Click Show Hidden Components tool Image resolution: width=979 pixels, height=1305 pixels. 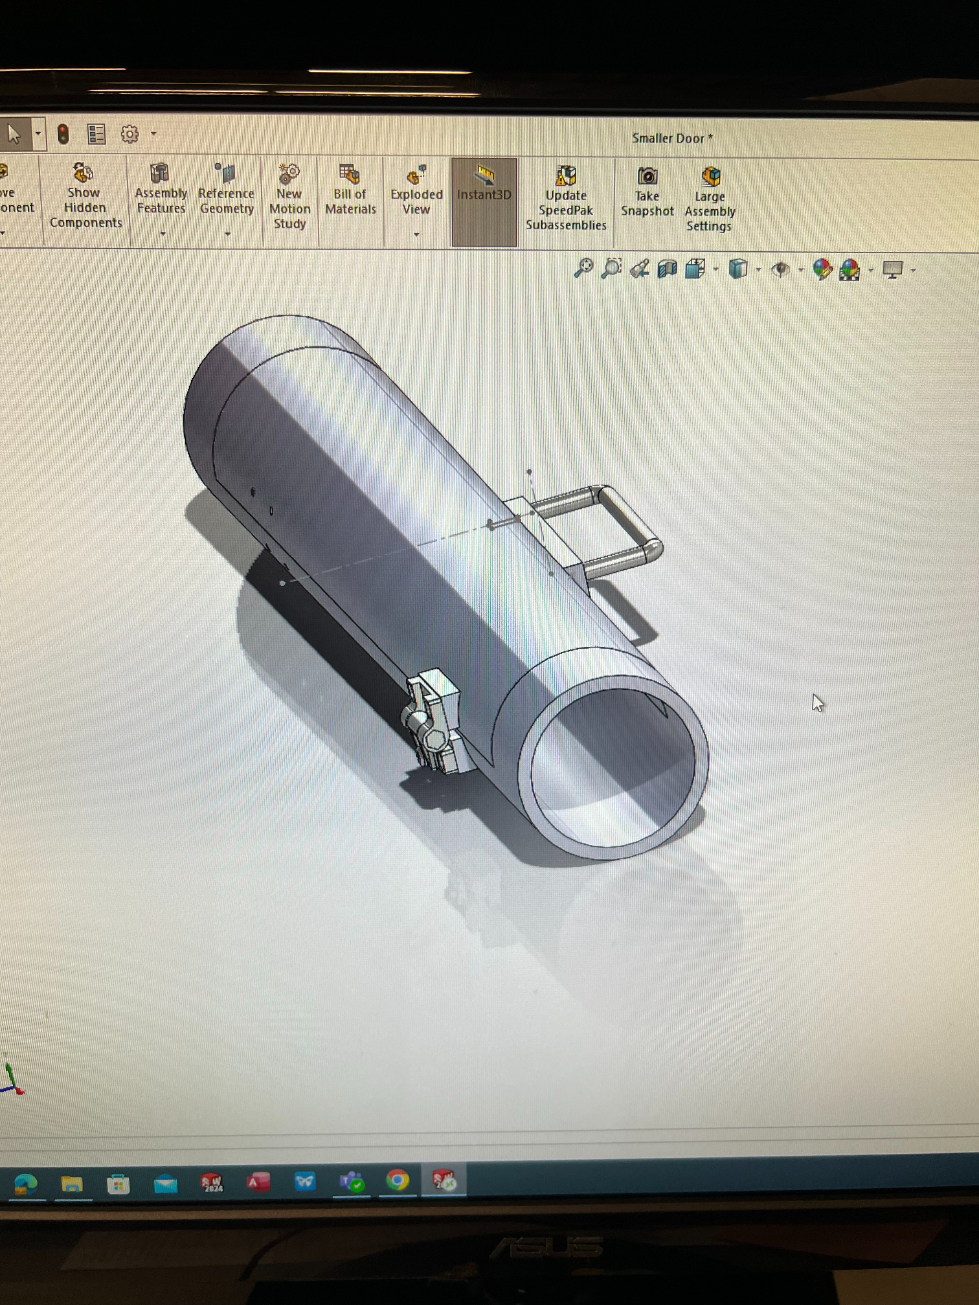click(84, 196)
